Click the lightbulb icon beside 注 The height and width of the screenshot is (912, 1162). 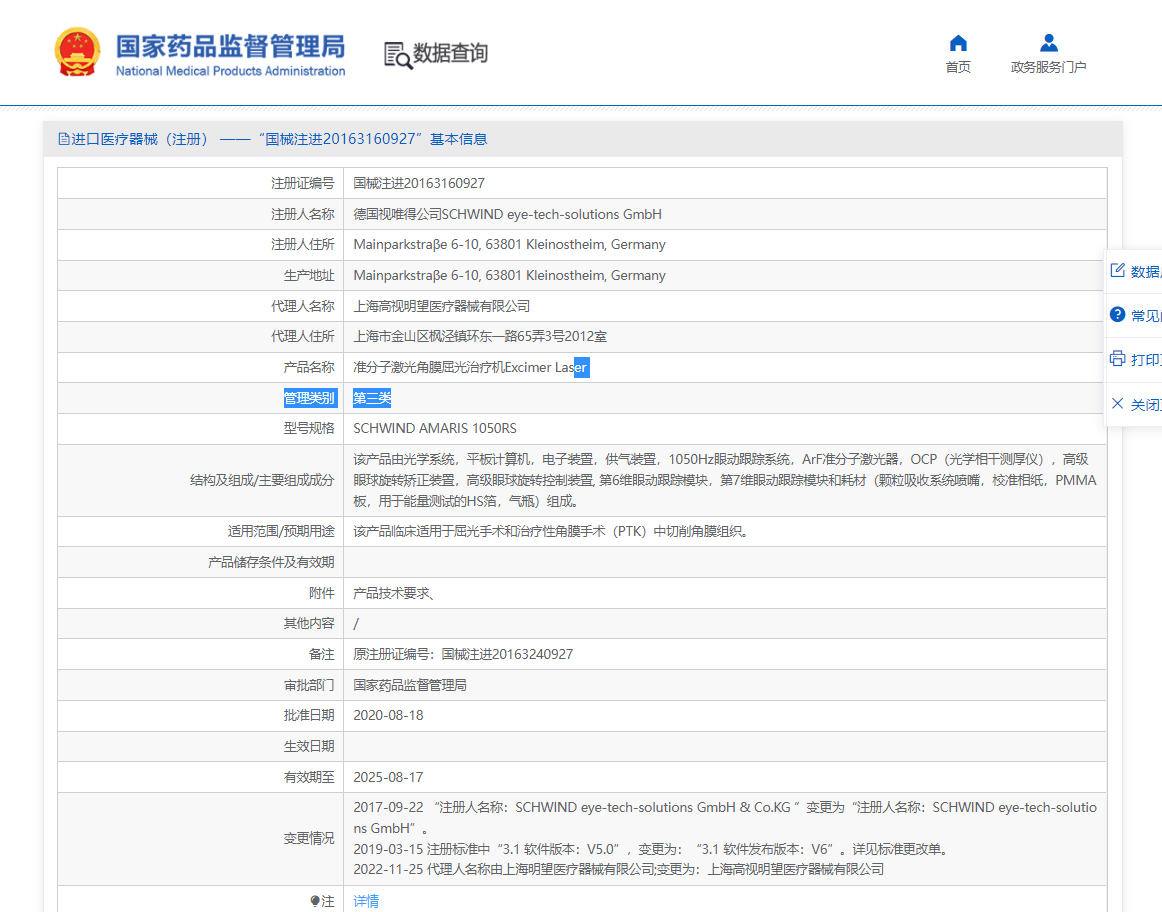[x=315, y=901]
